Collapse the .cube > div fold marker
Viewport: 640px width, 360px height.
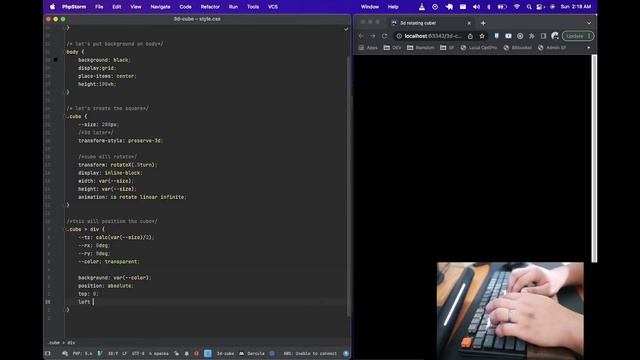point(64,229)
